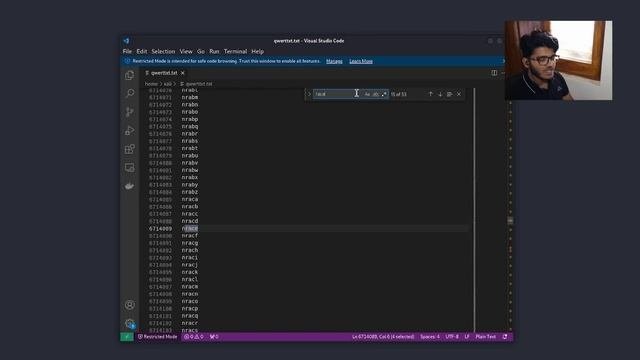Click the VS Code logo in title bar
The height and width of the screenshot is (360, 640).
tap(127, 41)
